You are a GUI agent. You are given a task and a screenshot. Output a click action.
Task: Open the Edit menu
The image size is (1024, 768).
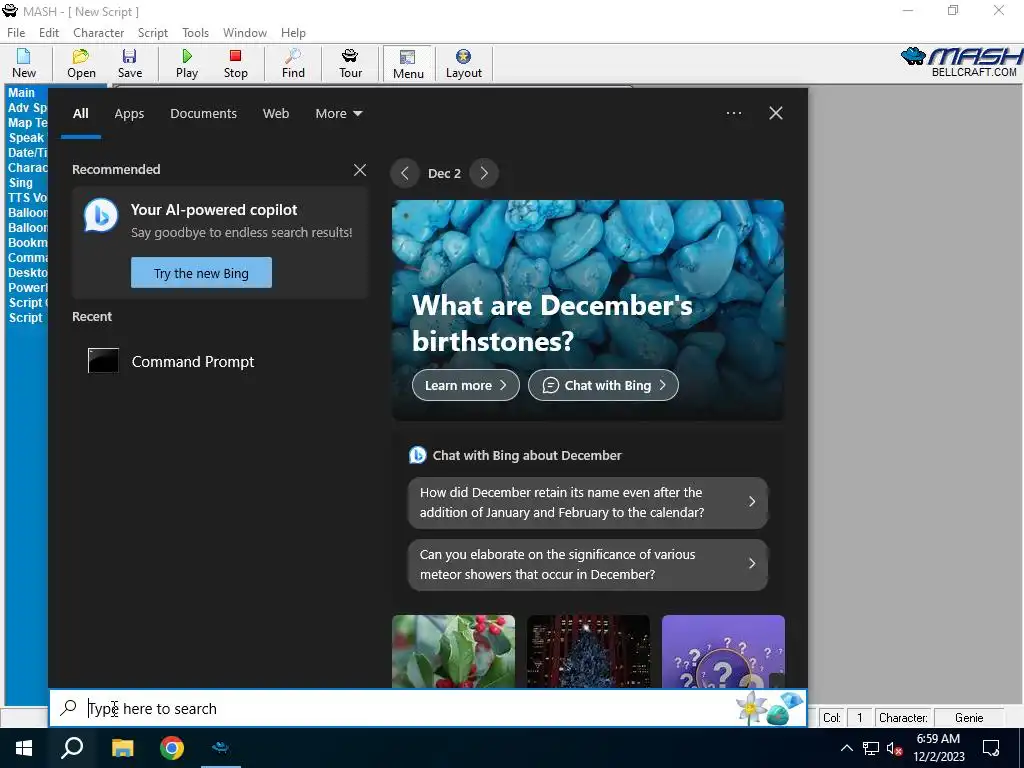tap(49, 33)
